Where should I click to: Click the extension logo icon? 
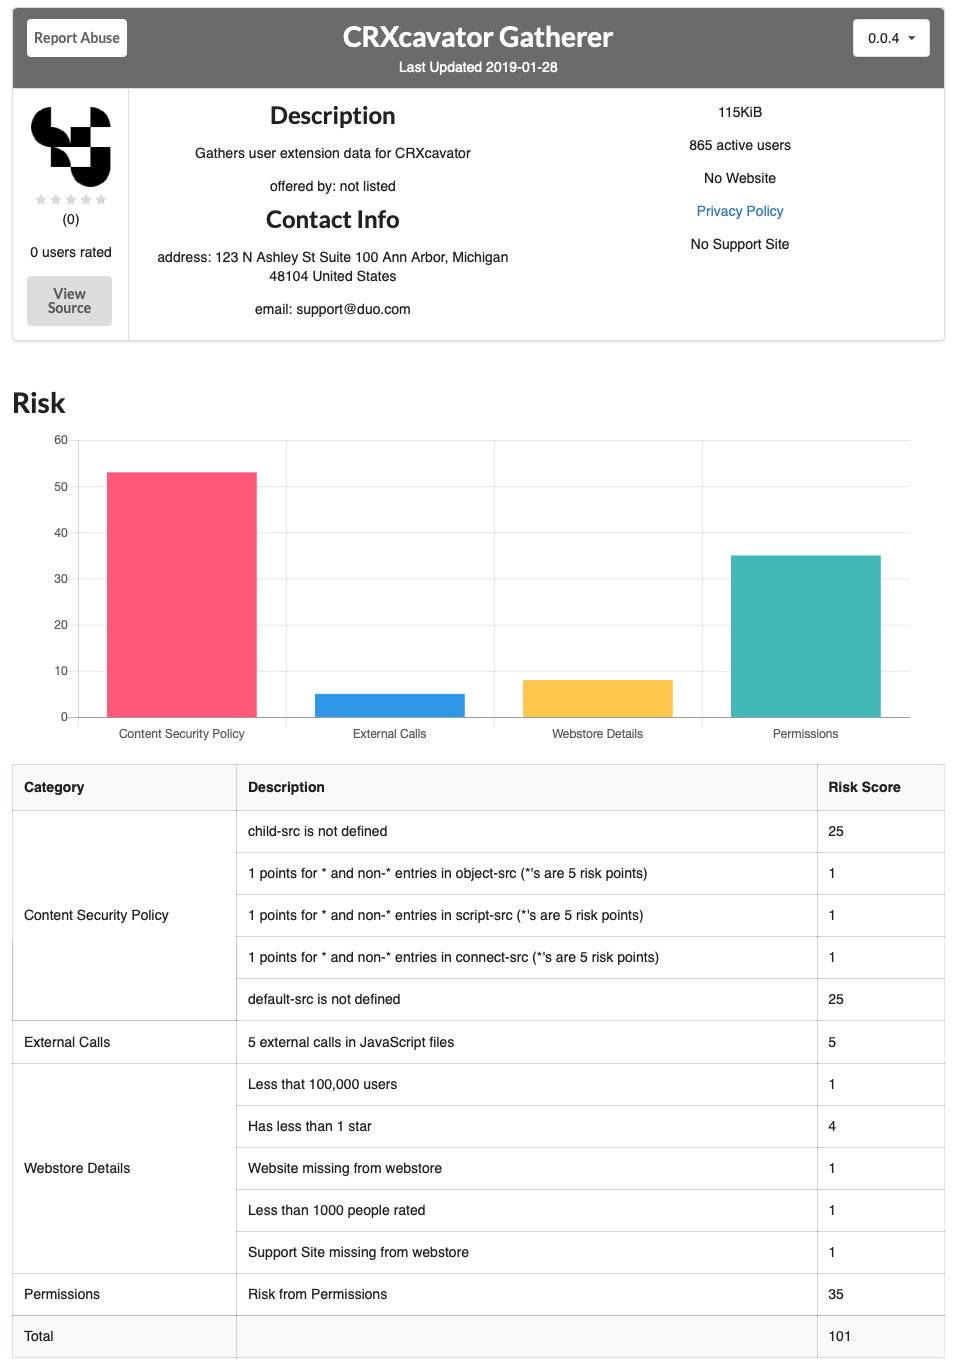71,146
